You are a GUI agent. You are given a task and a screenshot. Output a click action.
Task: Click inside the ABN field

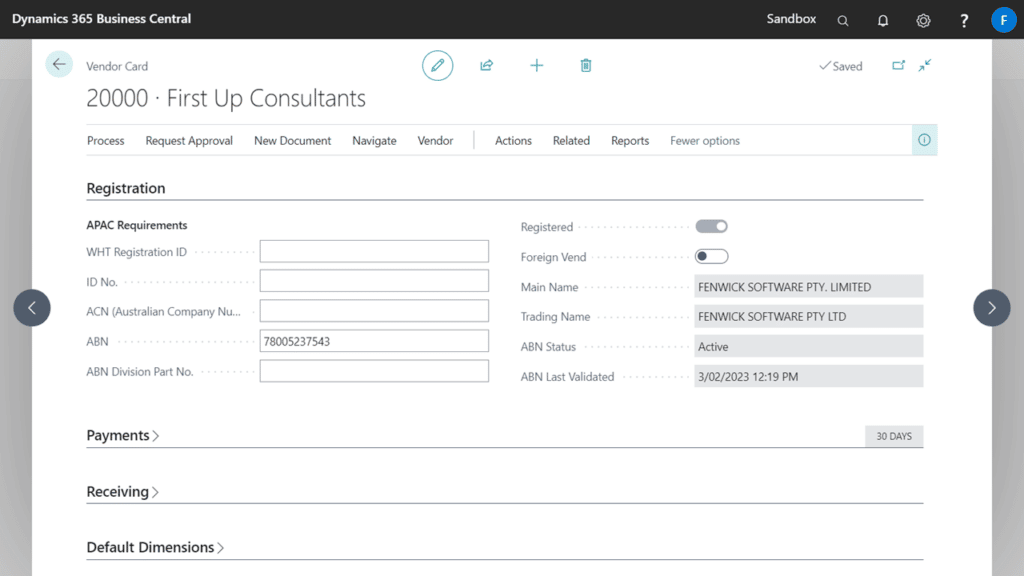click(373, 340)
